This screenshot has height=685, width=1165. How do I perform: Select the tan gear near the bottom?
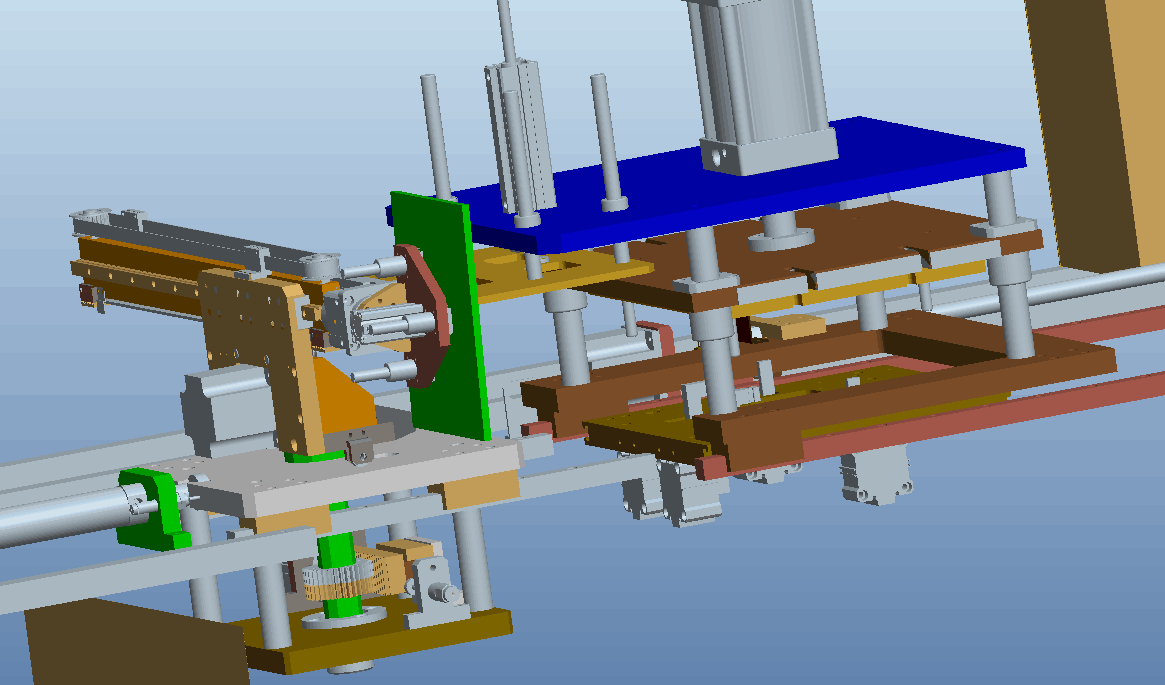point(338,581)
